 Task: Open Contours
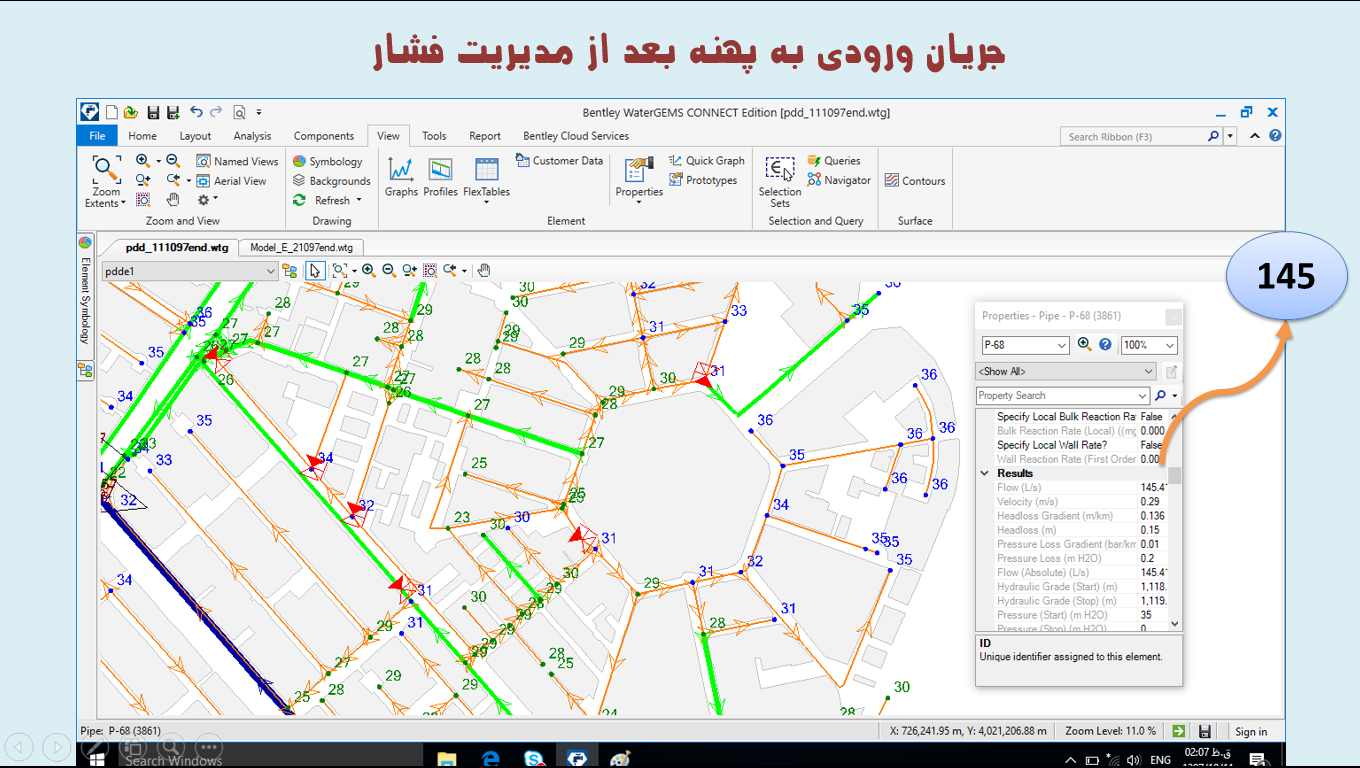914,181
